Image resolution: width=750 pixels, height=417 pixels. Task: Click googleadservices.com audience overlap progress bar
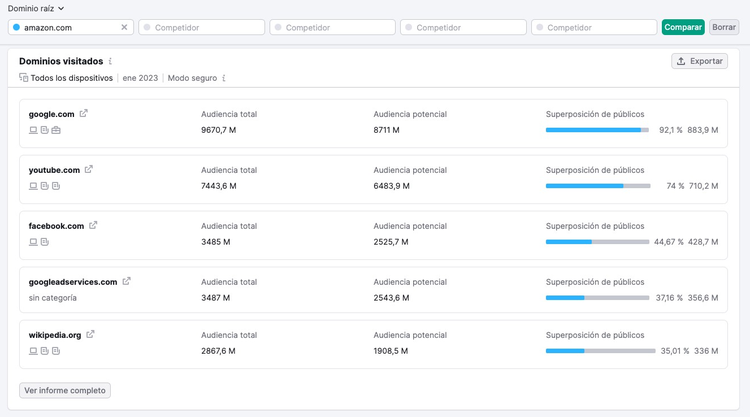click(x=597, y=298)
